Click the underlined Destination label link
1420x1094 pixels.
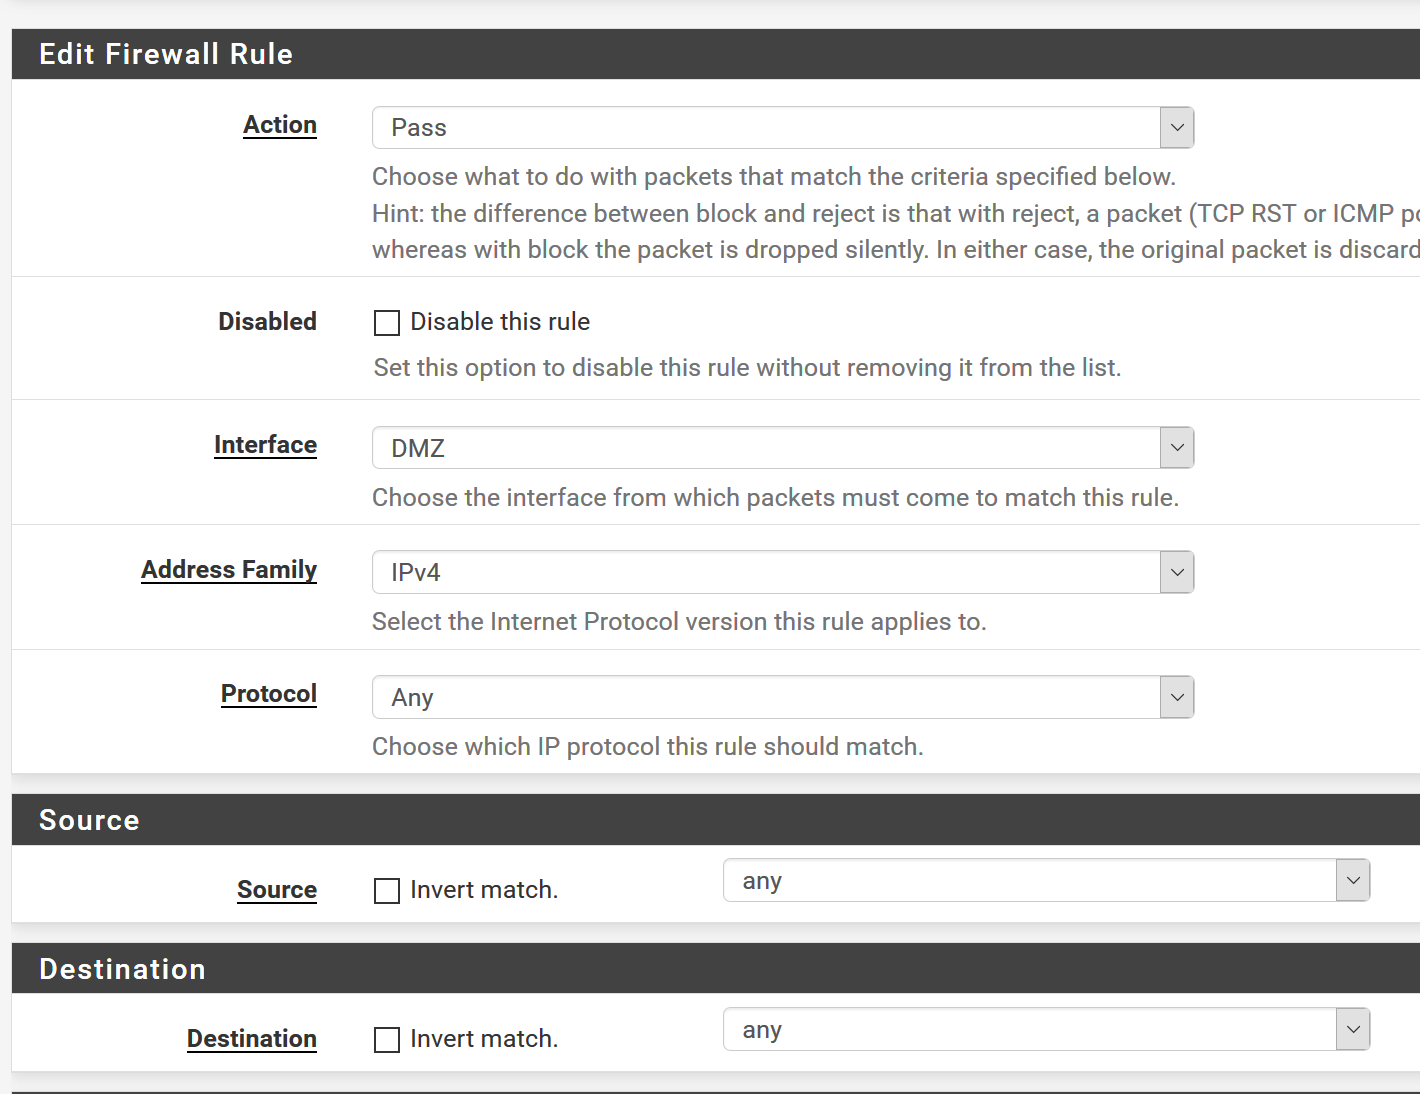[252, 1039]
